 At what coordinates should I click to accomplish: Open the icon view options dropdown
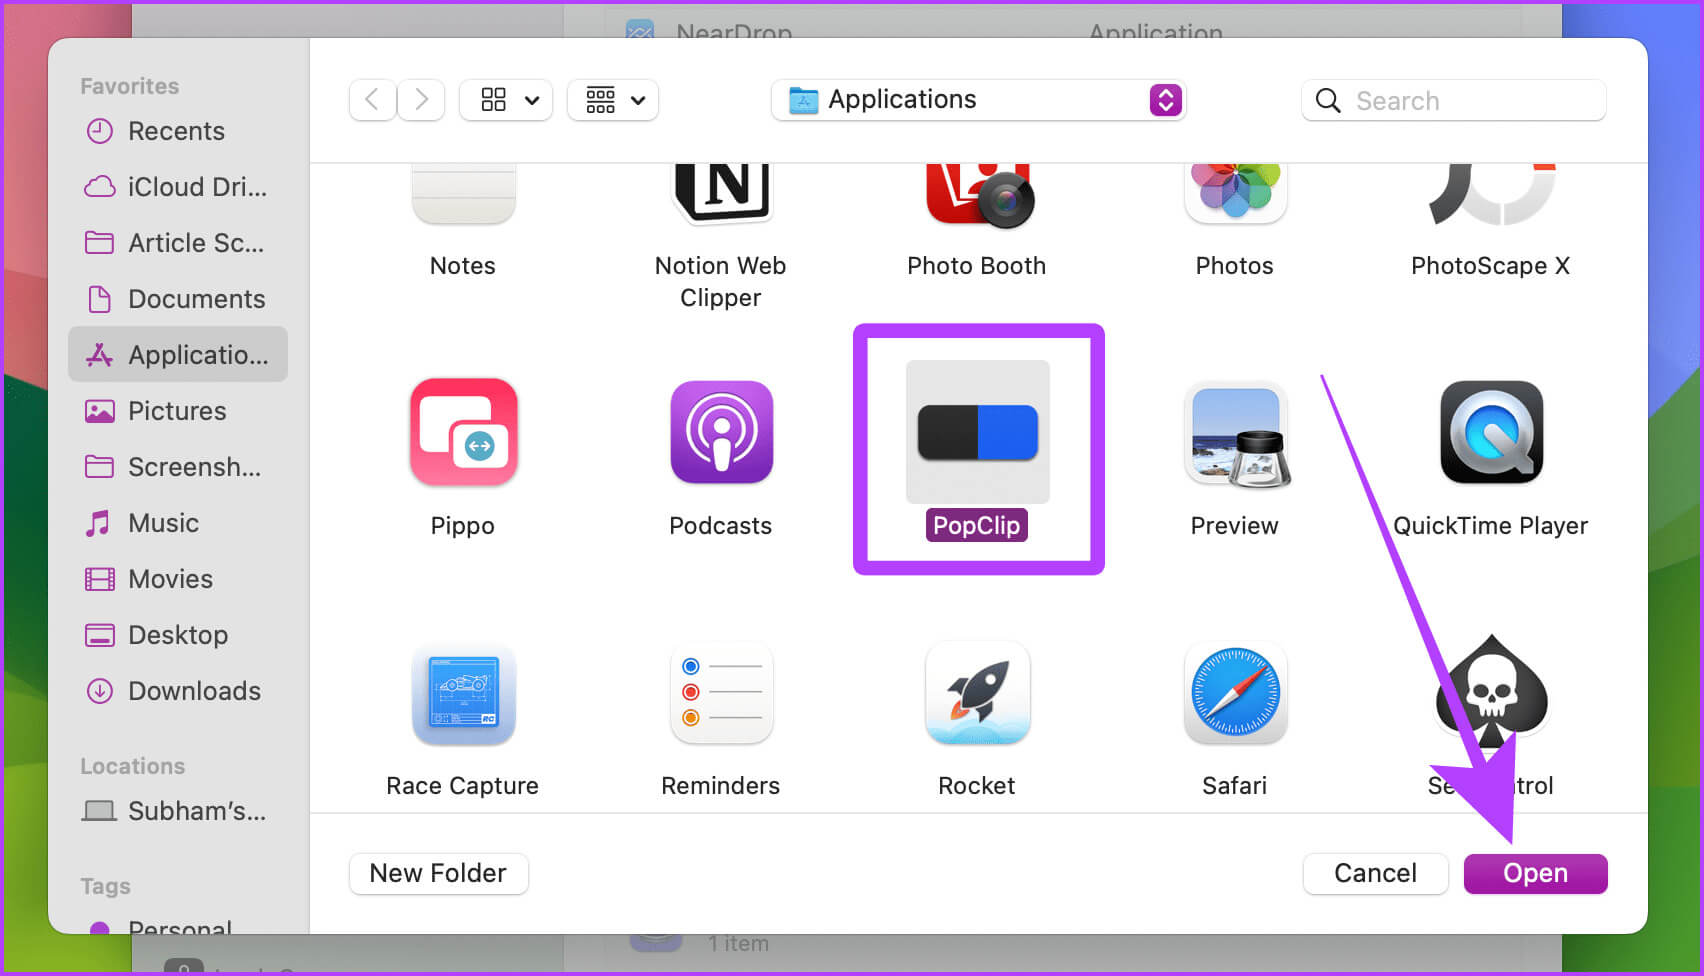tap(506, 100)
